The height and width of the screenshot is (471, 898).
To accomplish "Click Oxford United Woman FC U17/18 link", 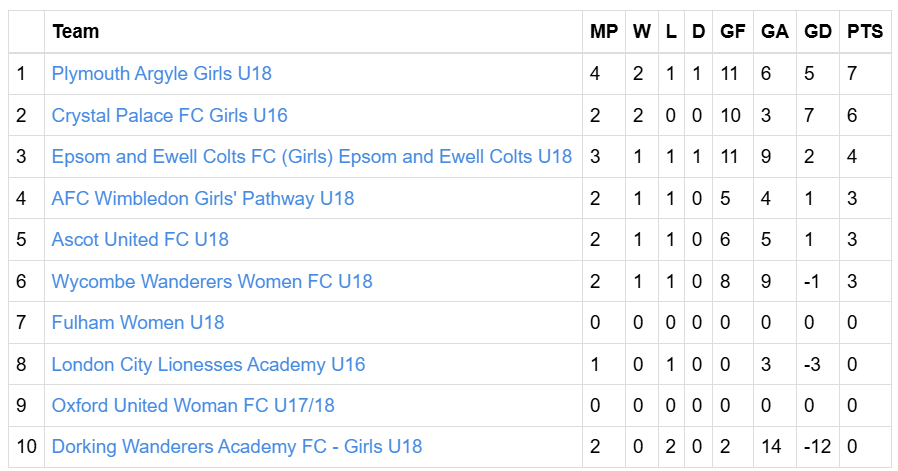I will (x=193, y=406).
